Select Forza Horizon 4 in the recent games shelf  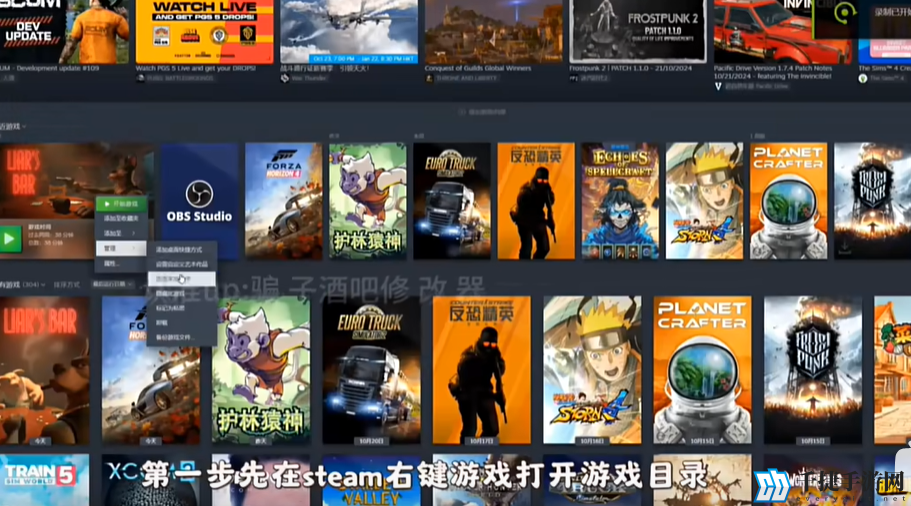coord(284,201)
